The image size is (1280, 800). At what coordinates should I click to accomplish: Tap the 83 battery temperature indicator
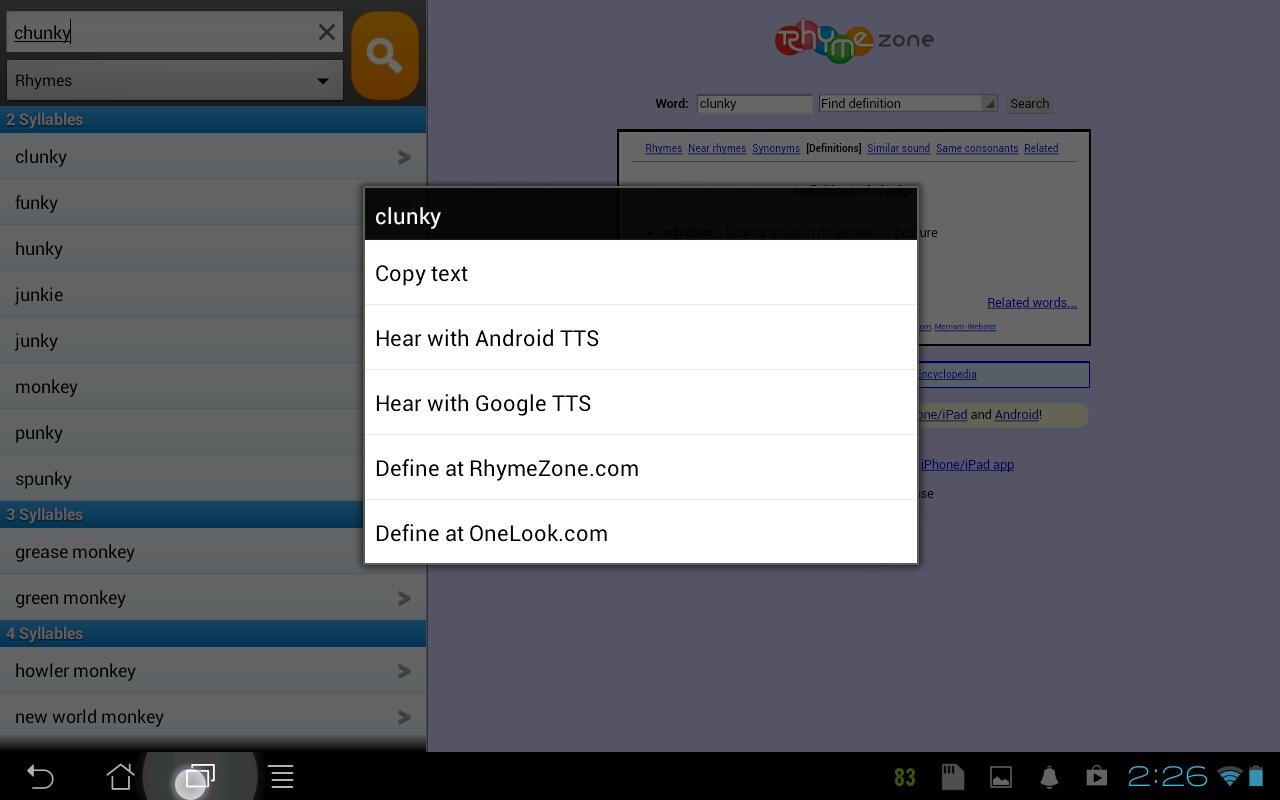pyautogui.click(x=905, y=777)
